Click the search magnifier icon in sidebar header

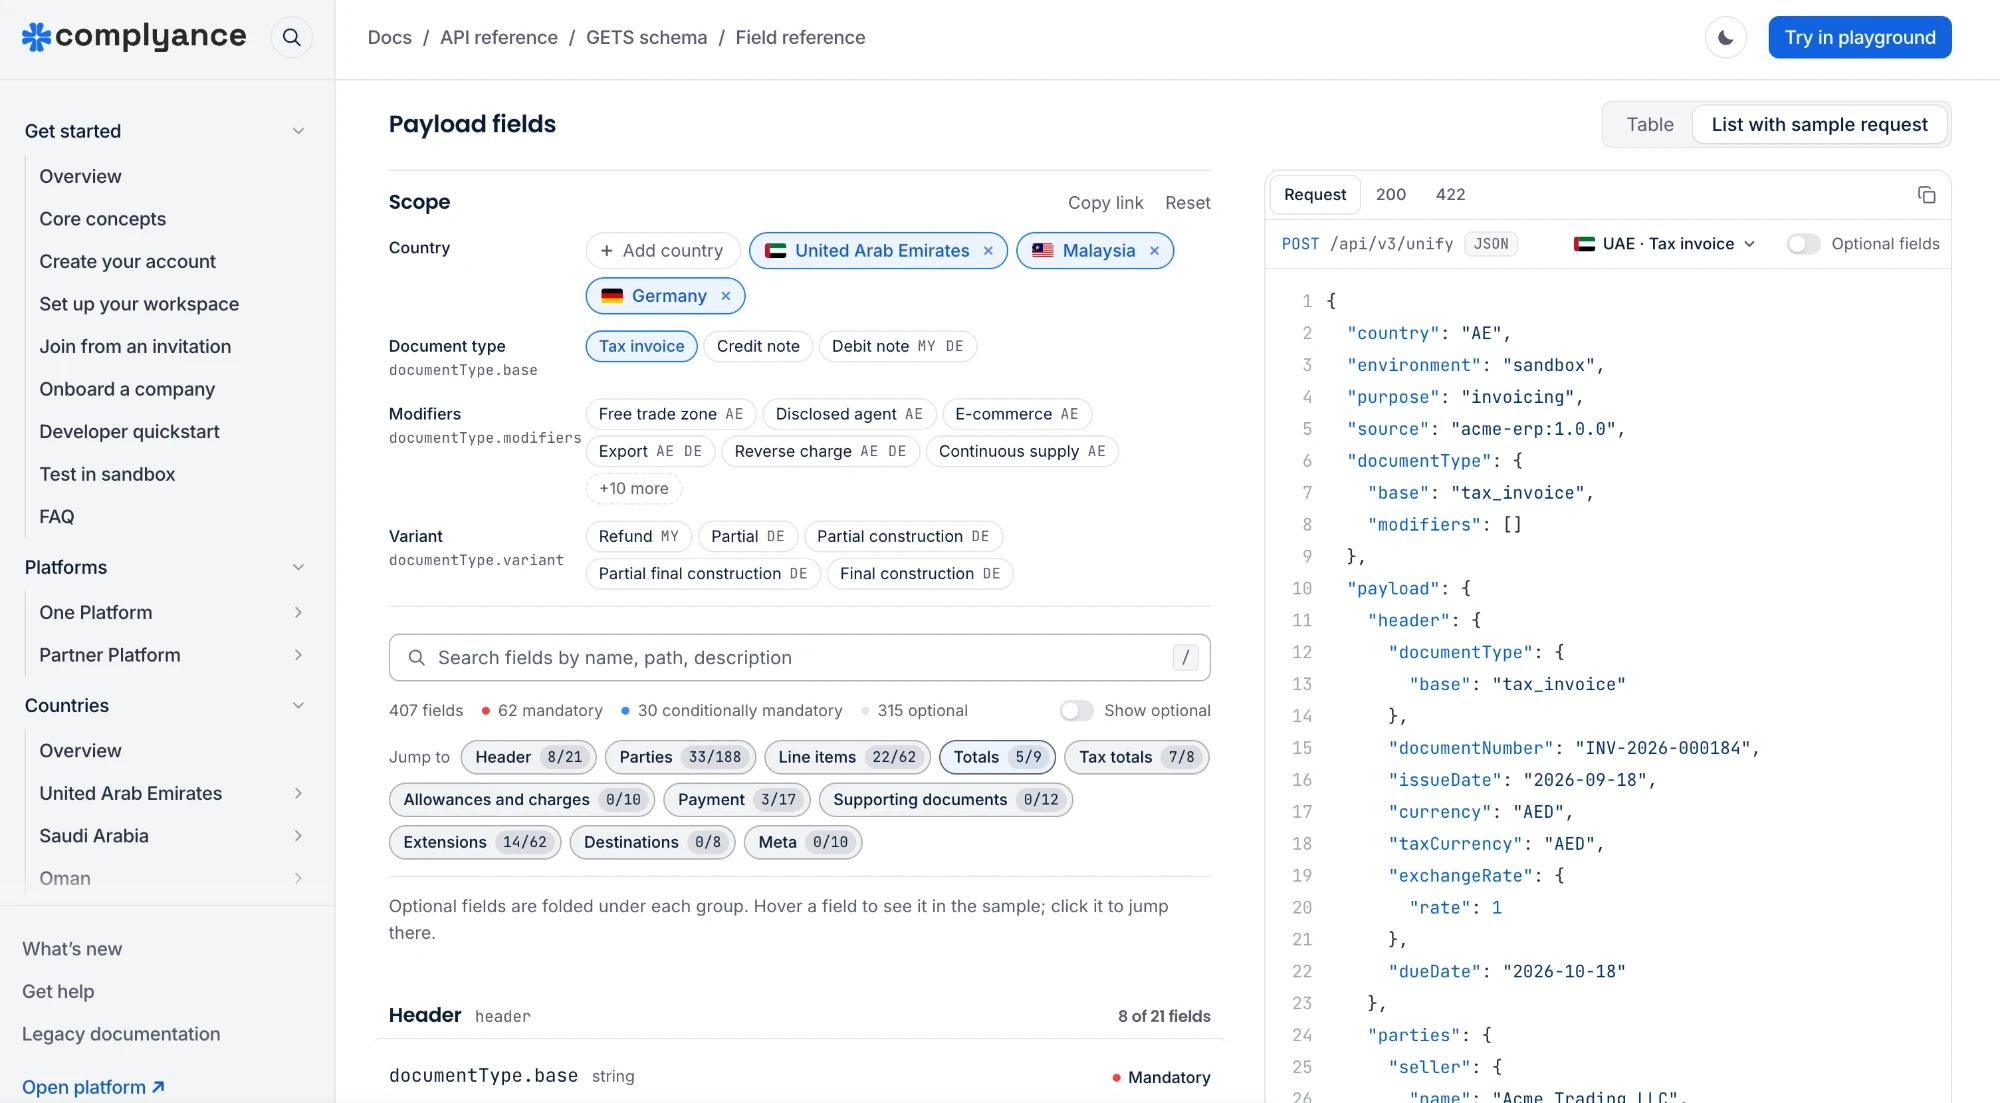[x=291, y=37]
